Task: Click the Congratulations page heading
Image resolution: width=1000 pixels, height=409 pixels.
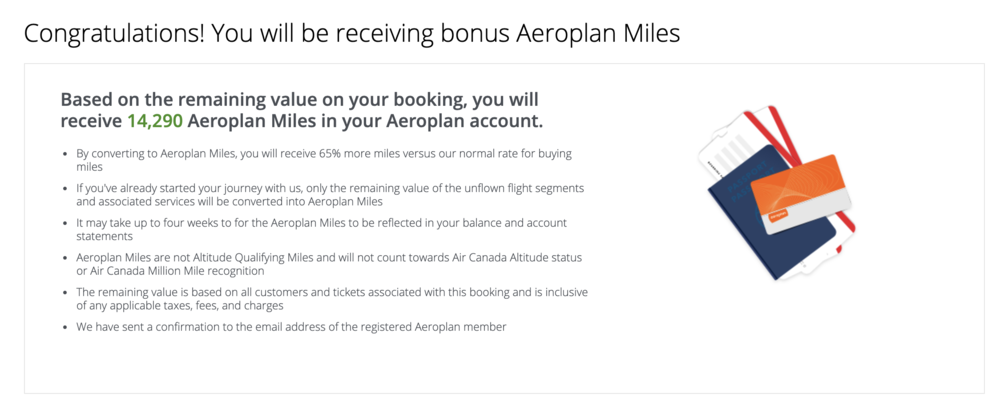Action: pos(351,33)
